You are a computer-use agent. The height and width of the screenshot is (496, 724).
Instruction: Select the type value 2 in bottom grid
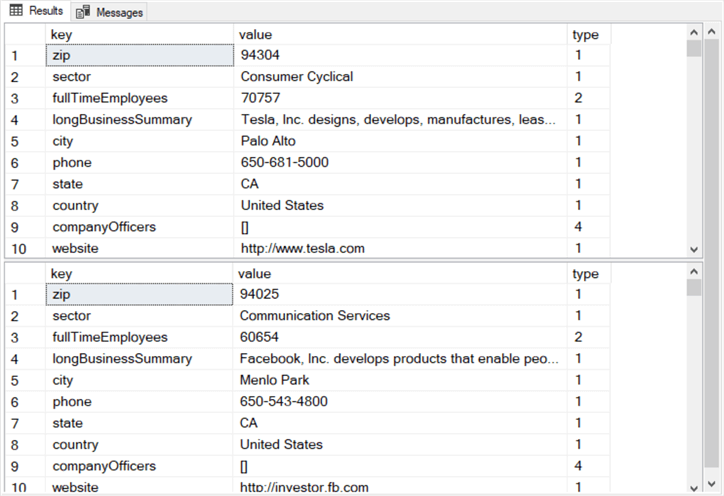tap(589, 337)
